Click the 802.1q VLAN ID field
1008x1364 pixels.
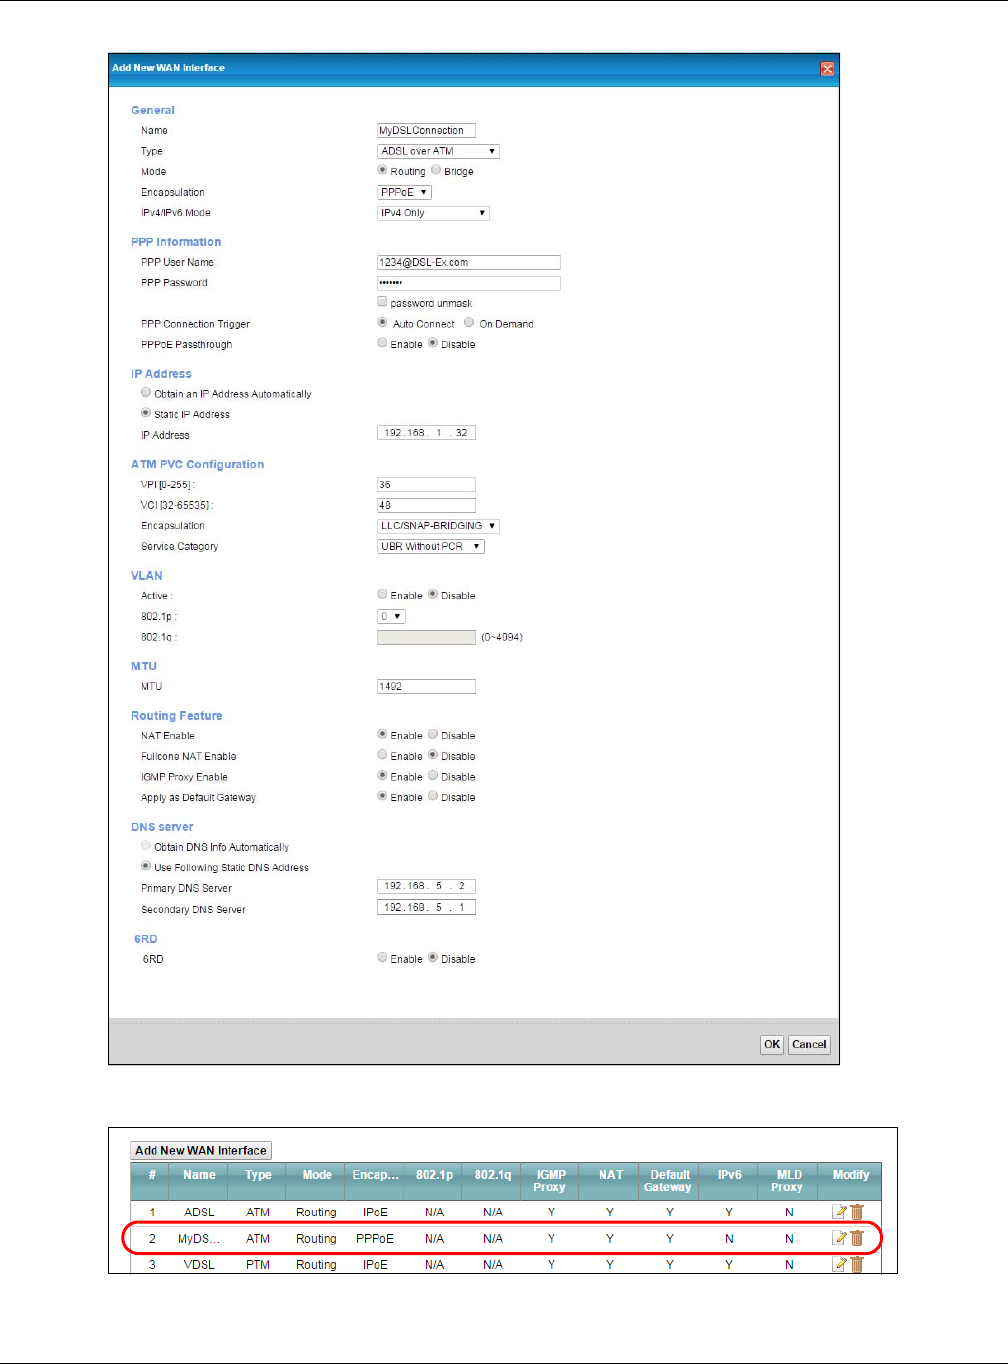click(x=426, y=637)
